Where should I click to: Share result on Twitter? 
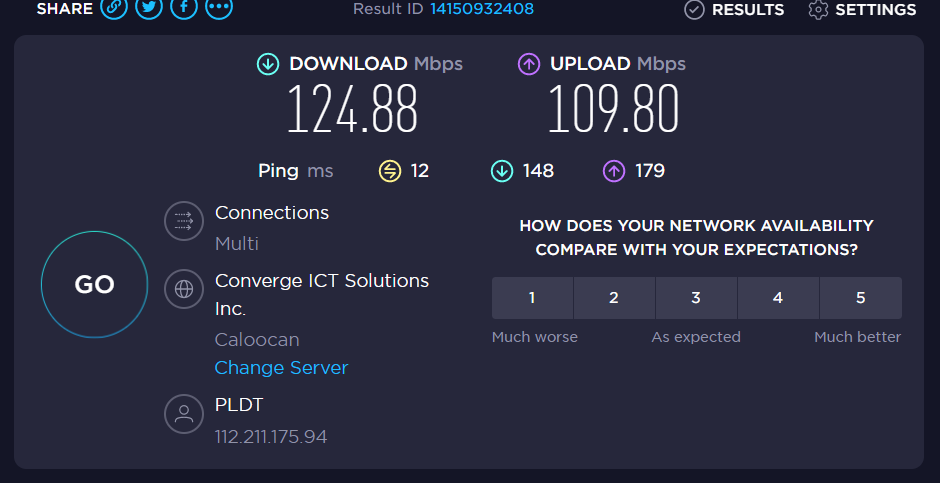[149, 8]
